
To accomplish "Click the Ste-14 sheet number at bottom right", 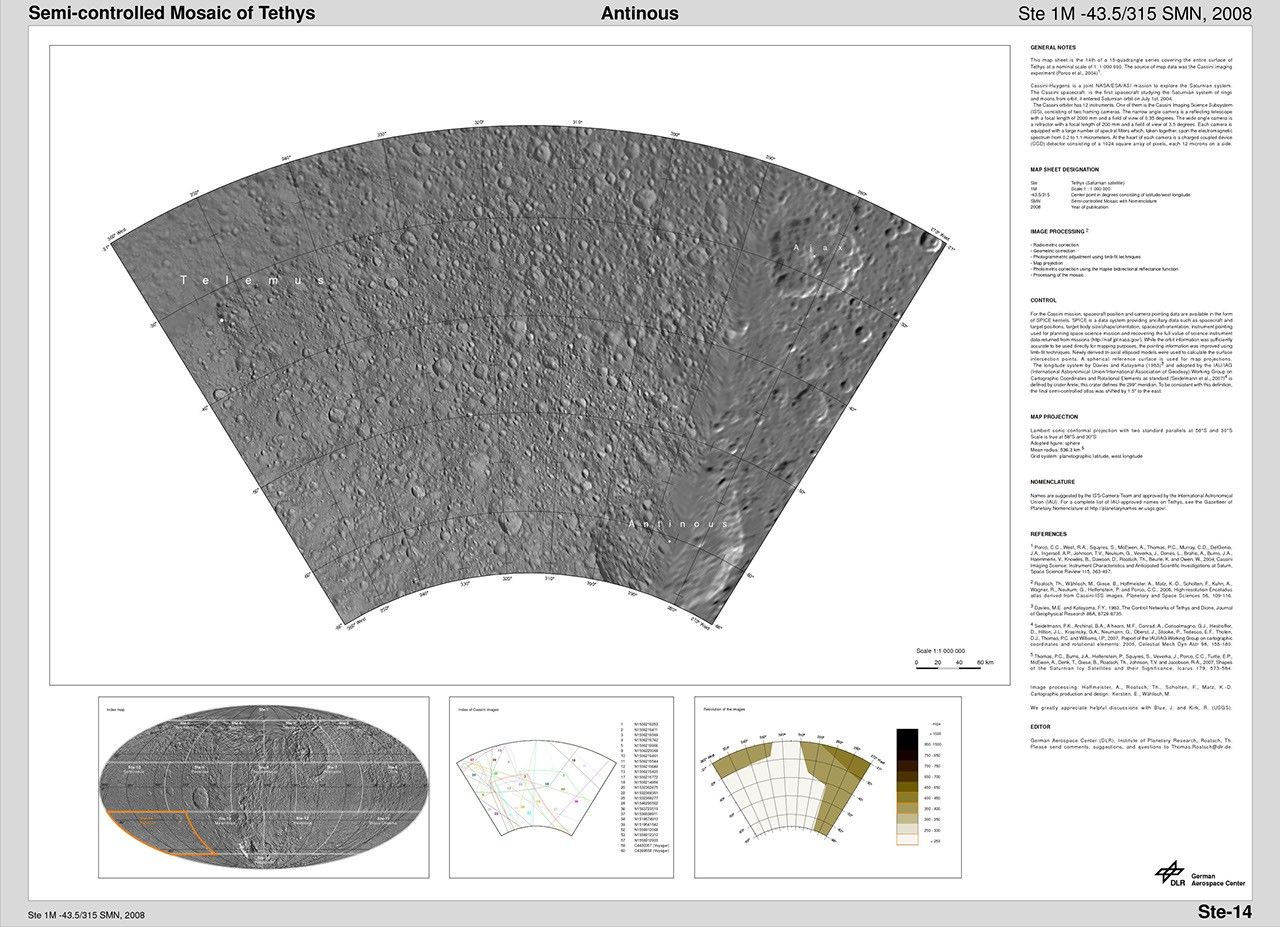I will click(x=1224, y=911).
